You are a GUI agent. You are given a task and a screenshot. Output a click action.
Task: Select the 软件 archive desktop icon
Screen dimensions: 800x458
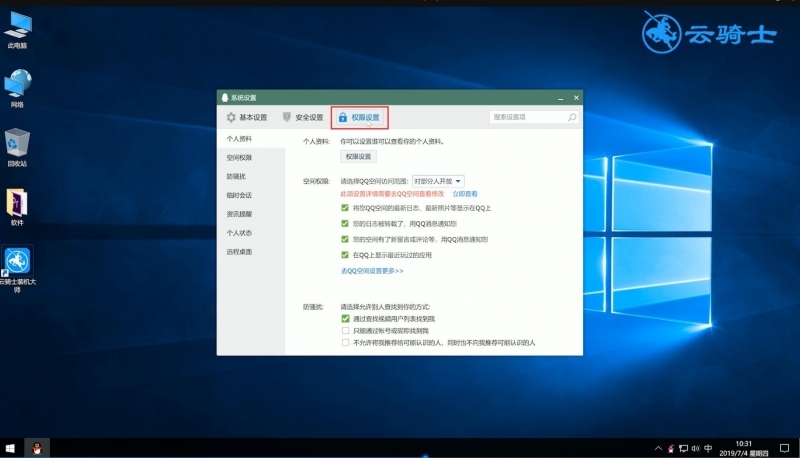(x=17, y=207)
